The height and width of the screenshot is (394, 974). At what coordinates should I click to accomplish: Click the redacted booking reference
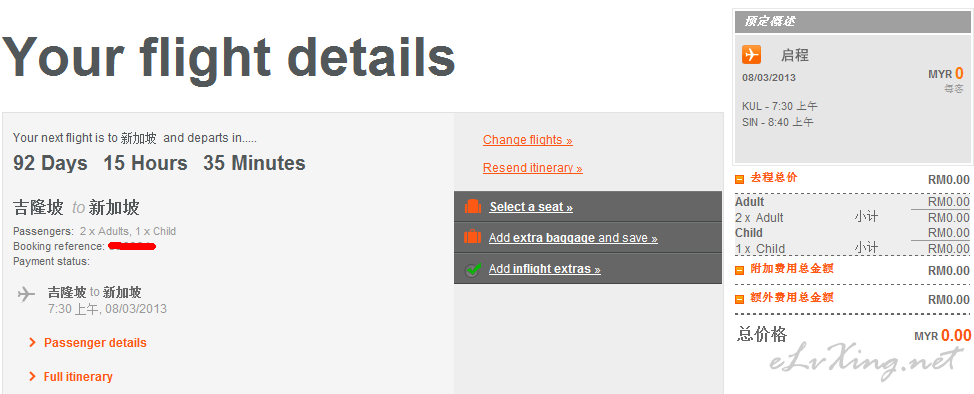[x=131, y=247]
